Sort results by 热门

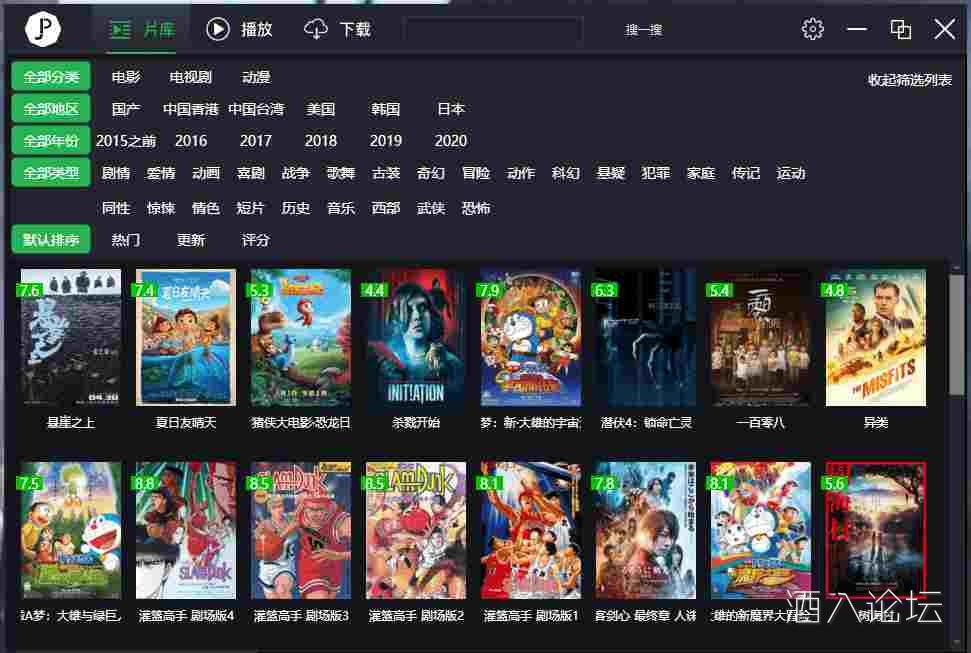coord(126,240)
